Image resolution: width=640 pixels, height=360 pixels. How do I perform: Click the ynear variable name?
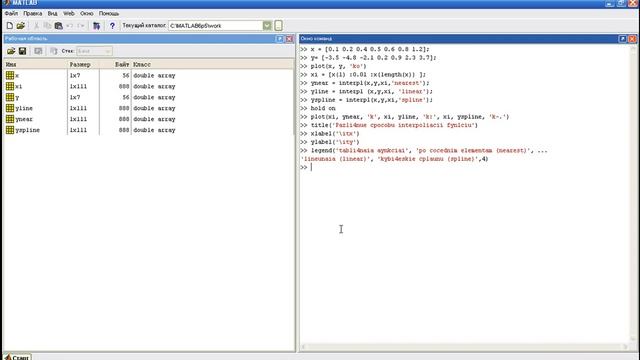pos(24,119)
